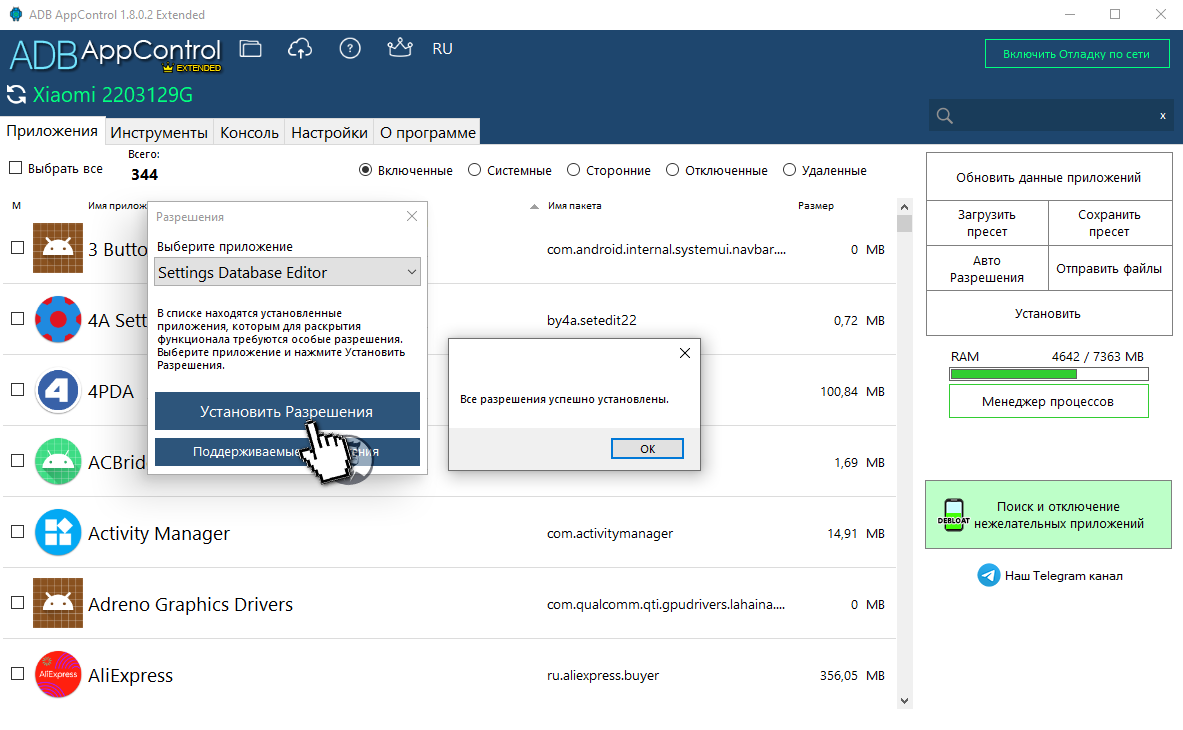
Task: Click the Xiaomi 2203129G device name
Action: 112,95
